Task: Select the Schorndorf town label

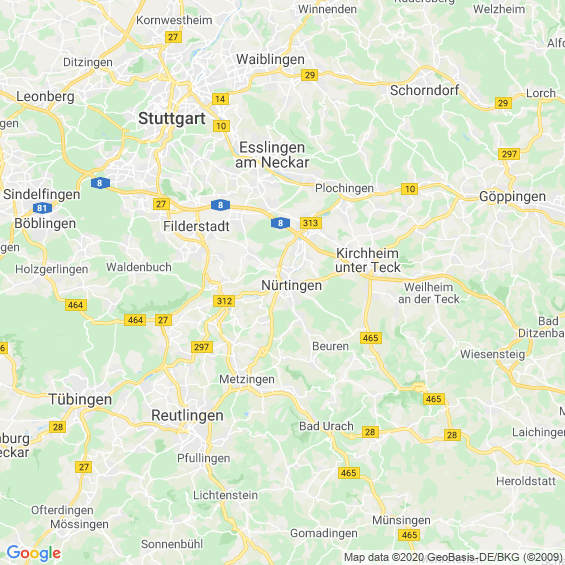Action: pos(424,90)
